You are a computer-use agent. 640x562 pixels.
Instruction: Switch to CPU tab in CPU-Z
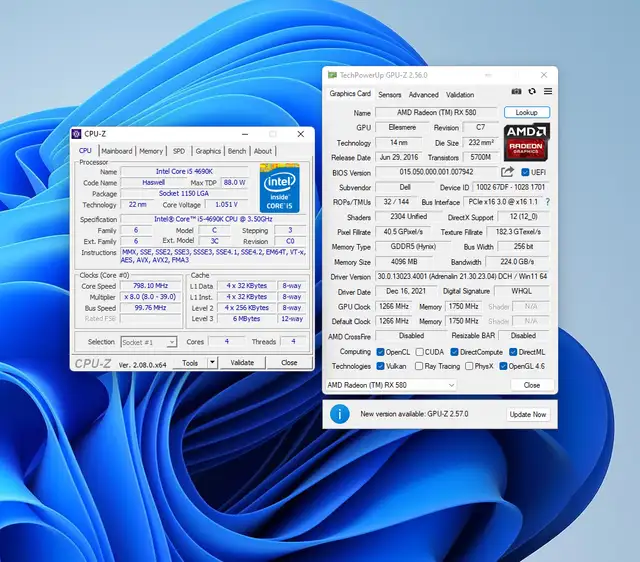click(85, 151)
